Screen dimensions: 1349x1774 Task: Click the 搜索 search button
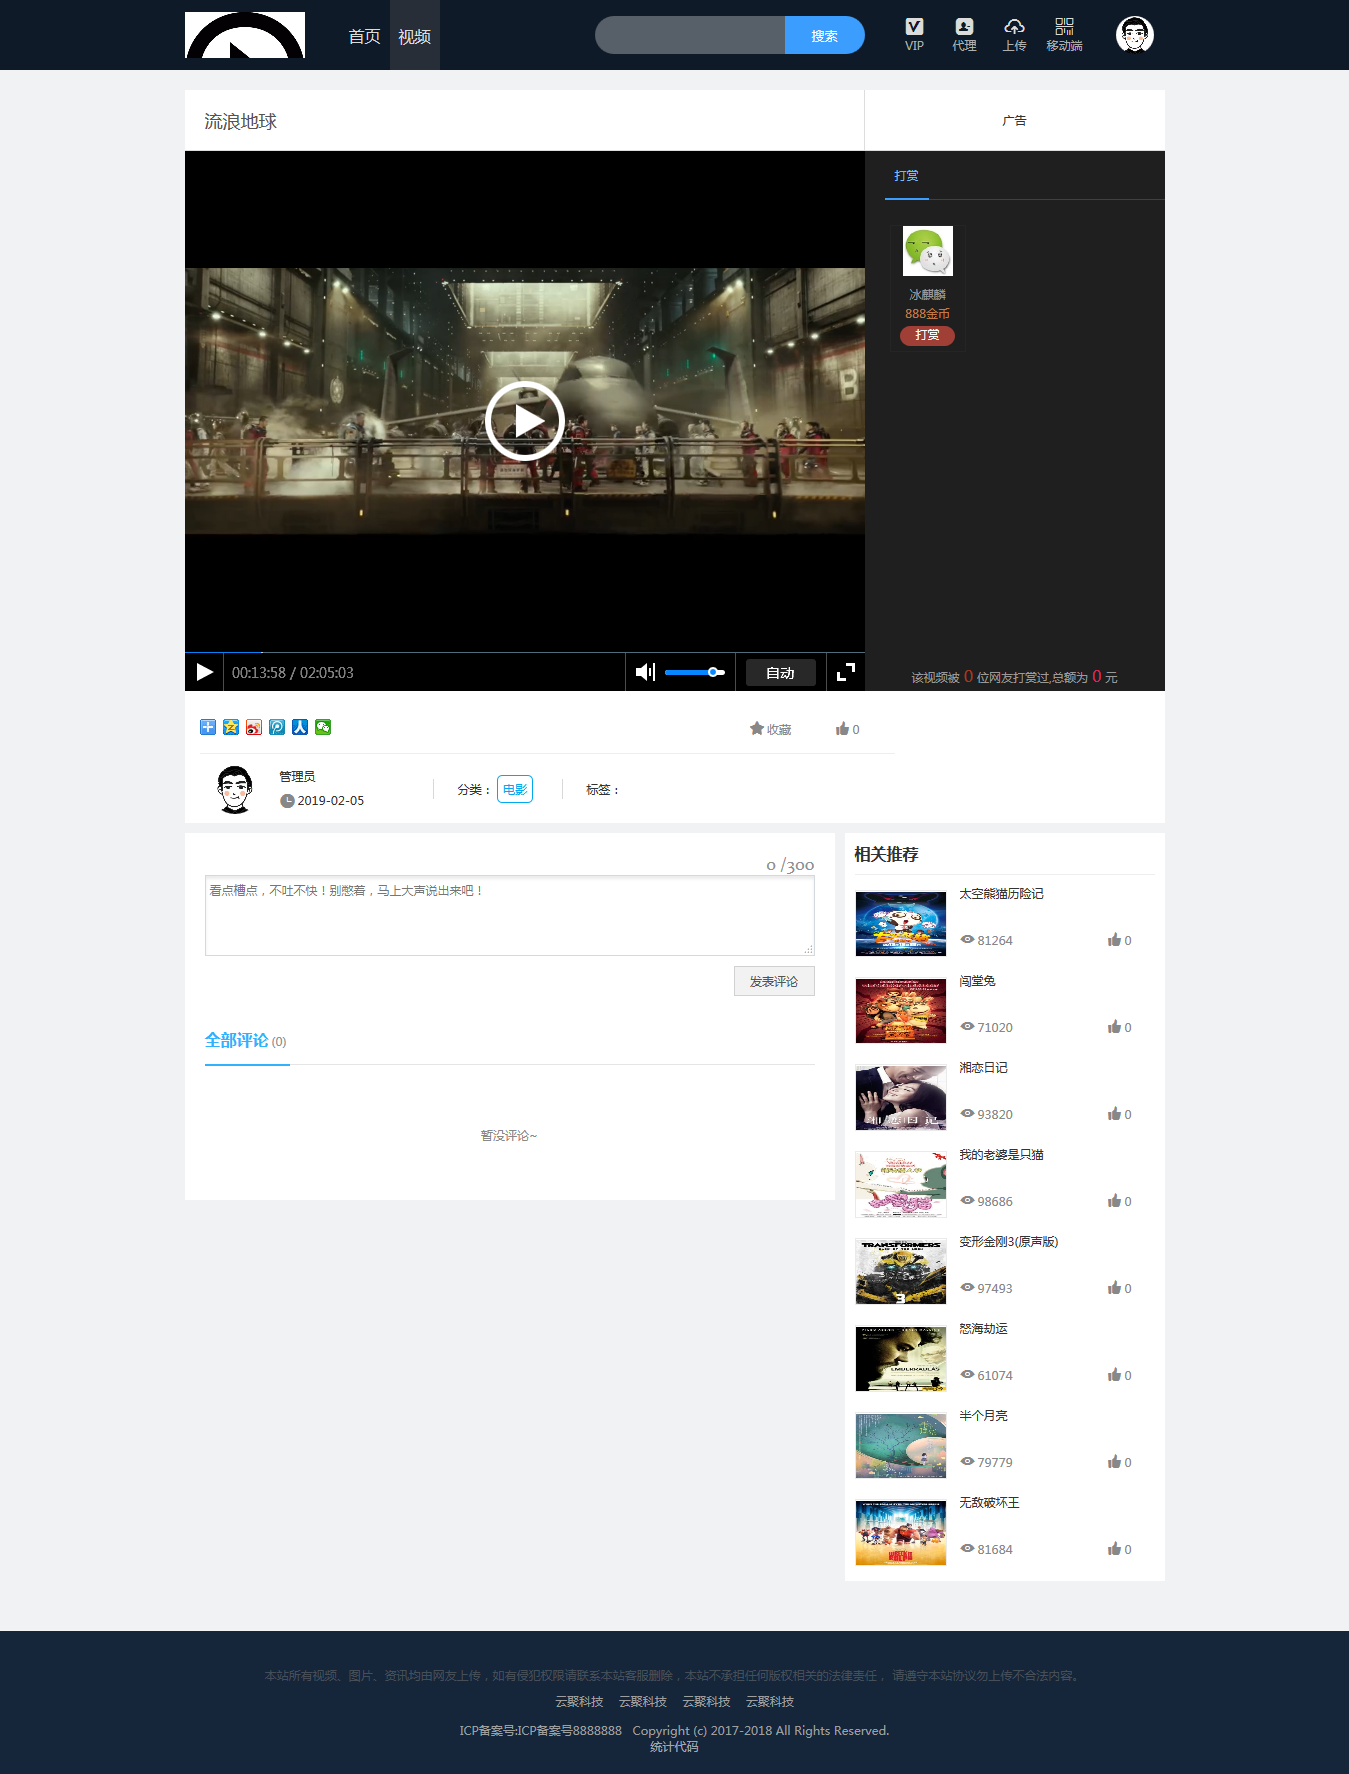(x=824, y=35)
